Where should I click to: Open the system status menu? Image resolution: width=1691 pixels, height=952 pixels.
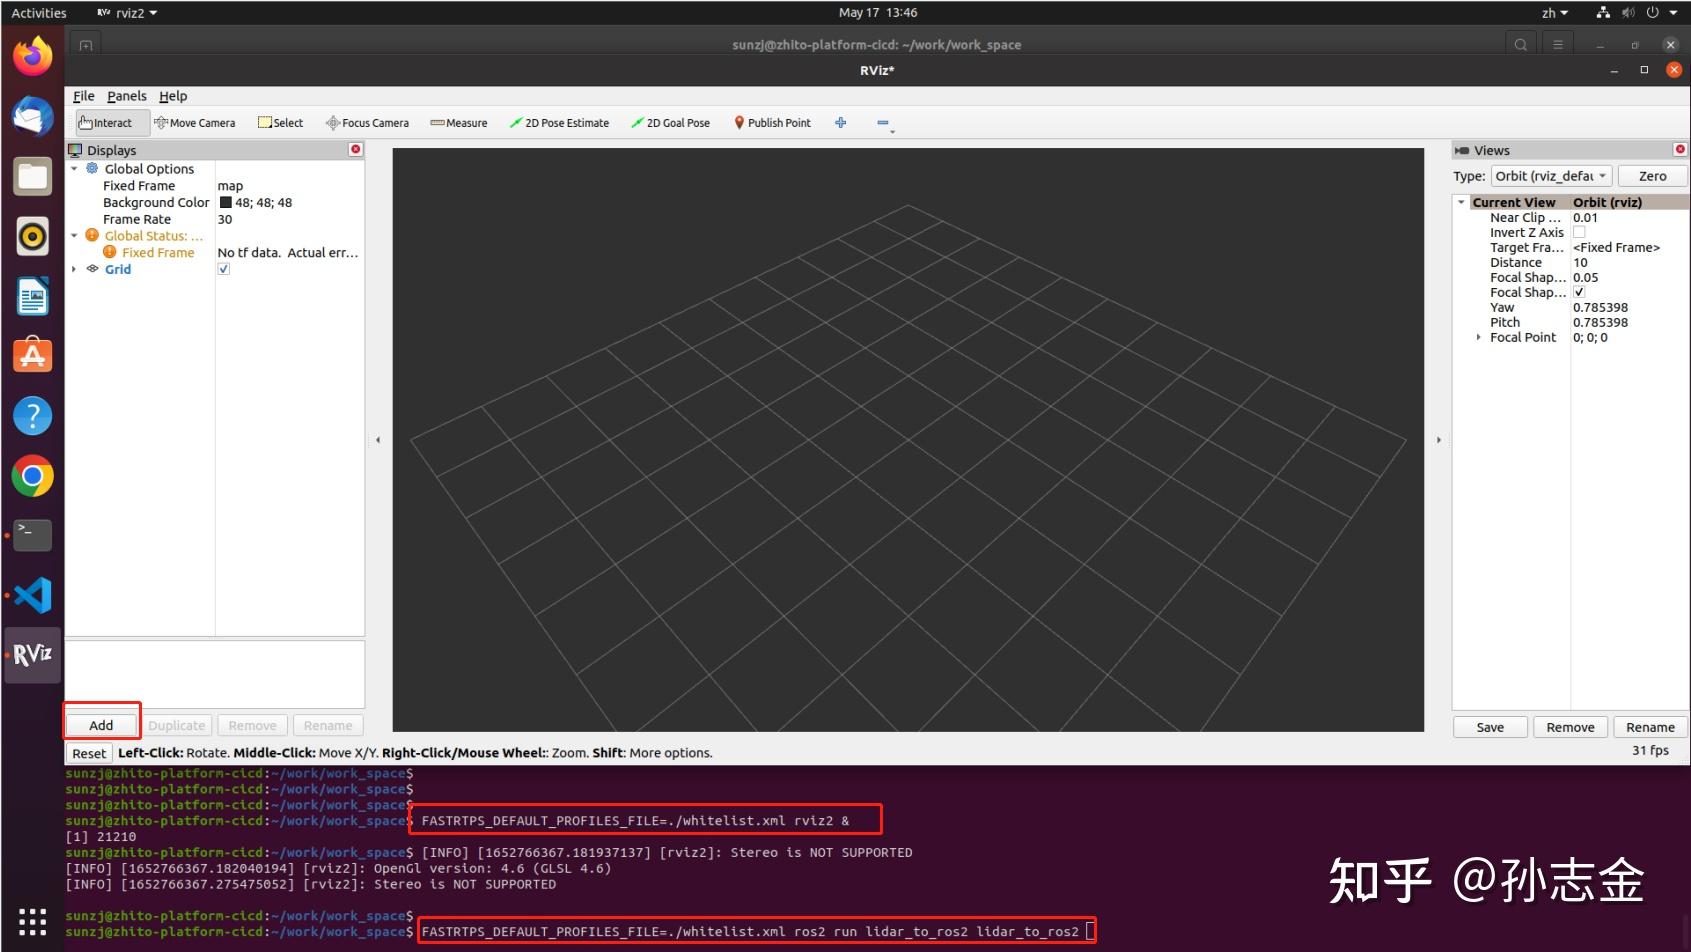tap(1638, 13)
